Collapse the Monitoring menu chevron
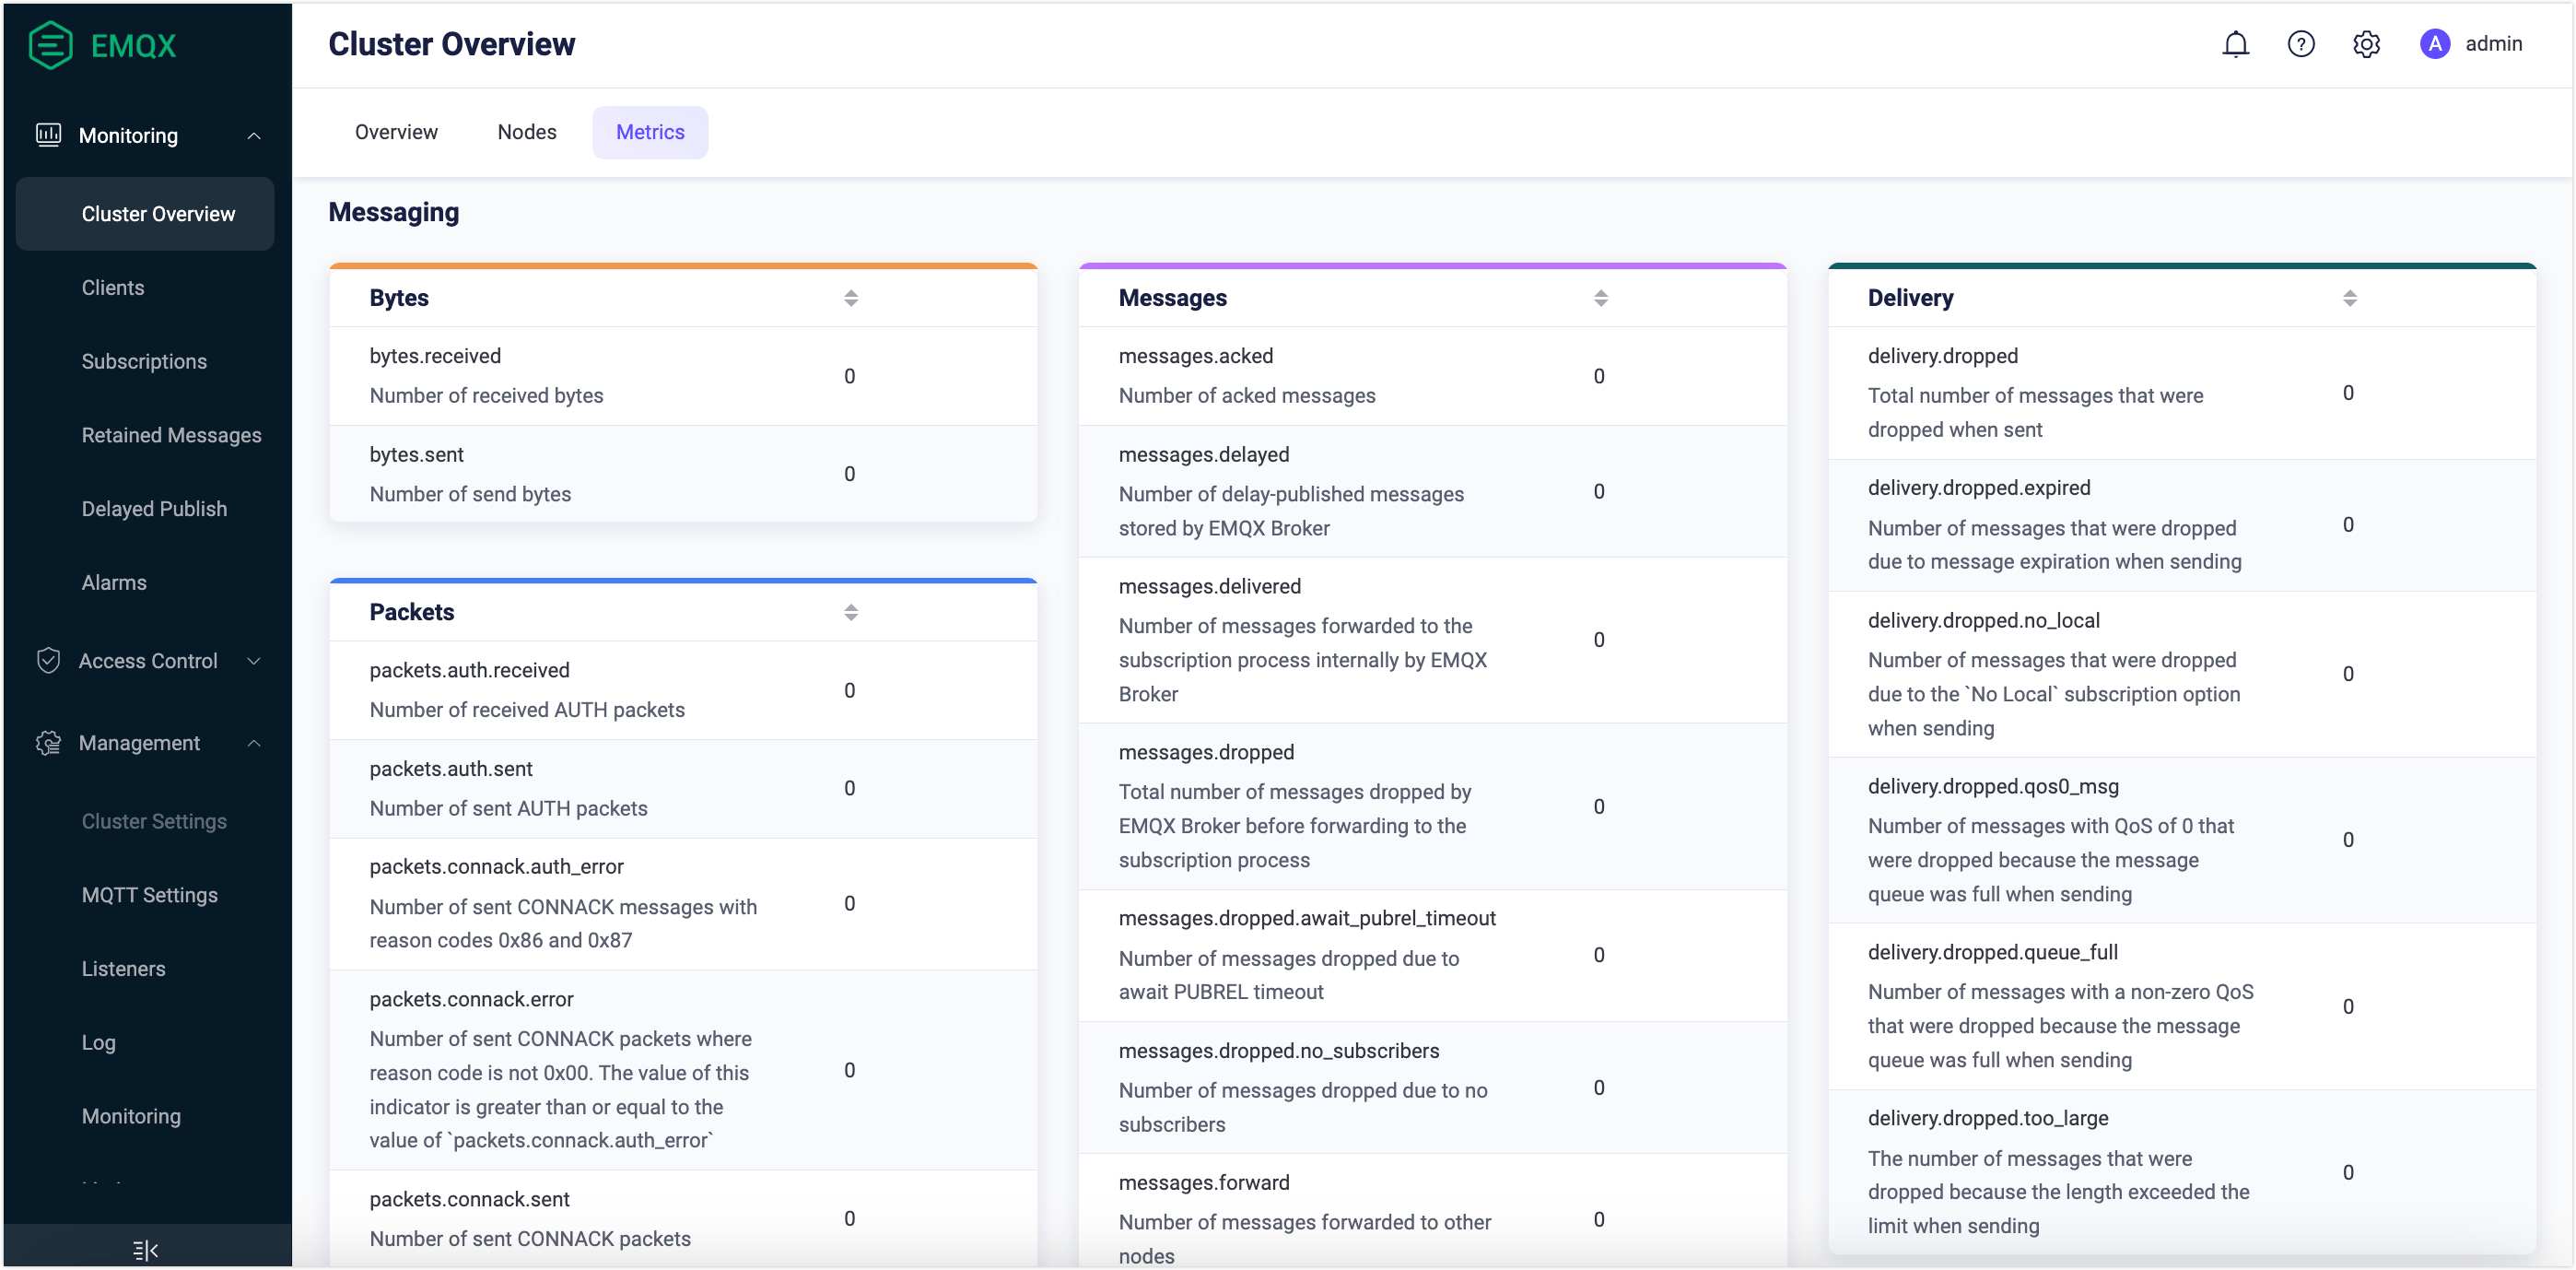The width and height of the screenshot is (2576, 1270). click(254, 136)
